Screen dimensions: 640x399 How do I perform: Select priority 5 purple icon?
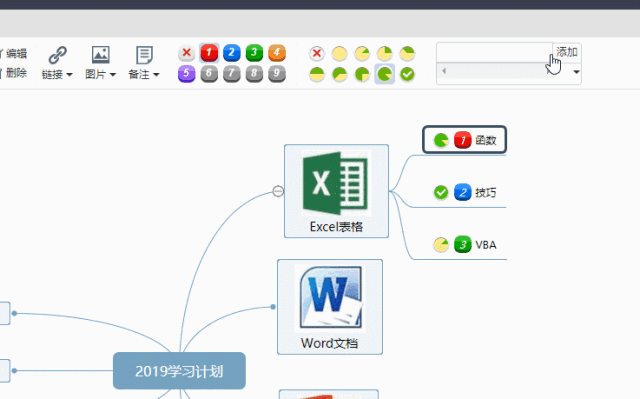point(187,74)
